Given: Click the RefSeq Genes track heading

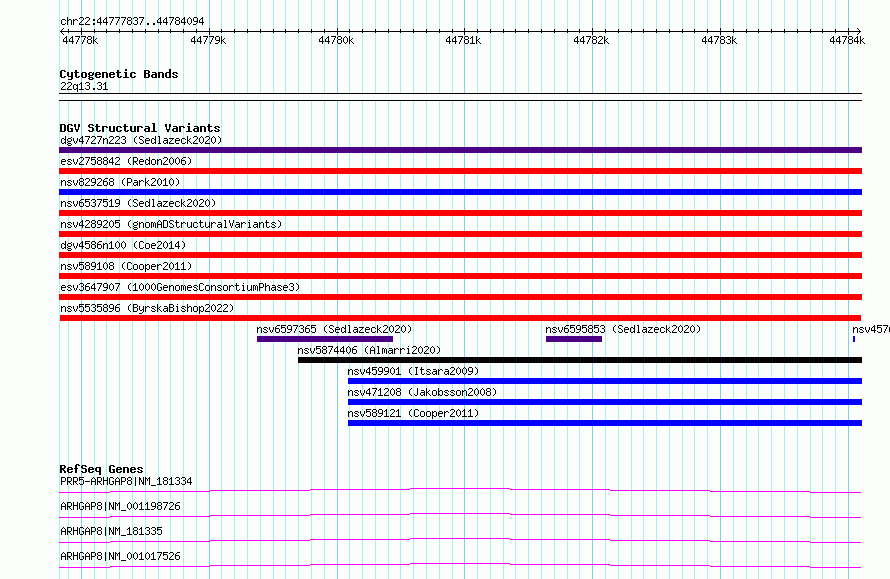Looking at the screenshot, I should click(x=101, y=469).
